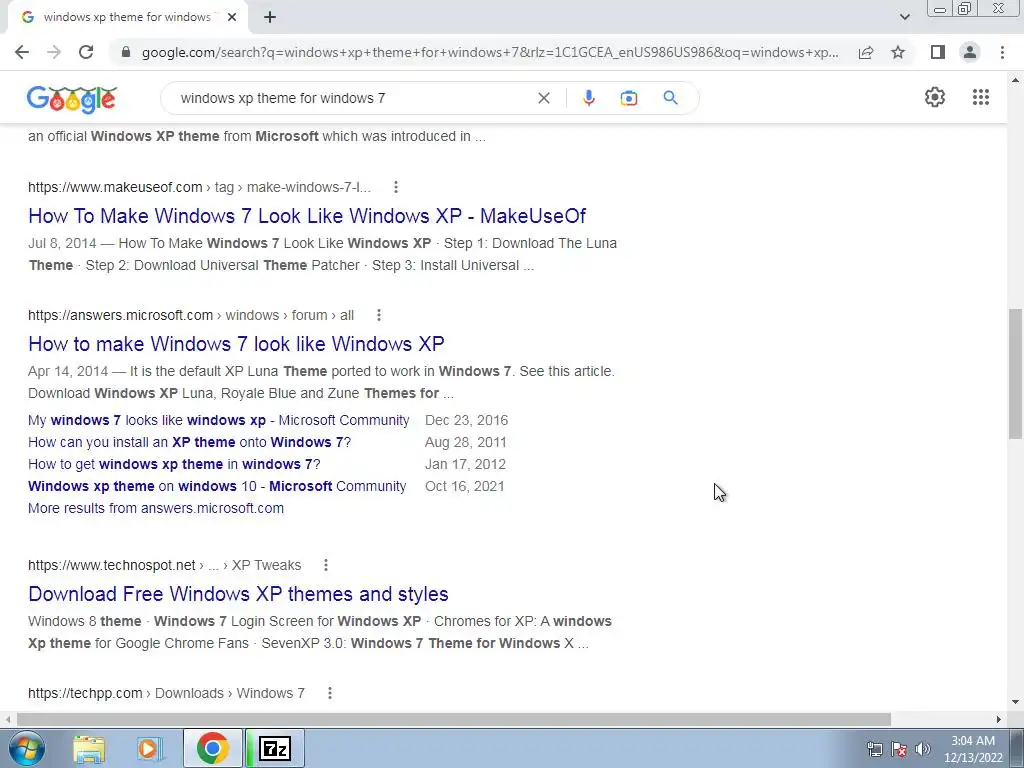This screenshot has height=768, width=1024.
Task: Open the Chrome side panel icon
Action: click(938, 52)
